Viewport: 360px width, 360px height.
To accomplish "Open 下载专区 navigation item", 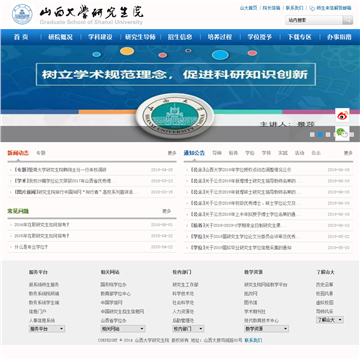I will 299,37.
